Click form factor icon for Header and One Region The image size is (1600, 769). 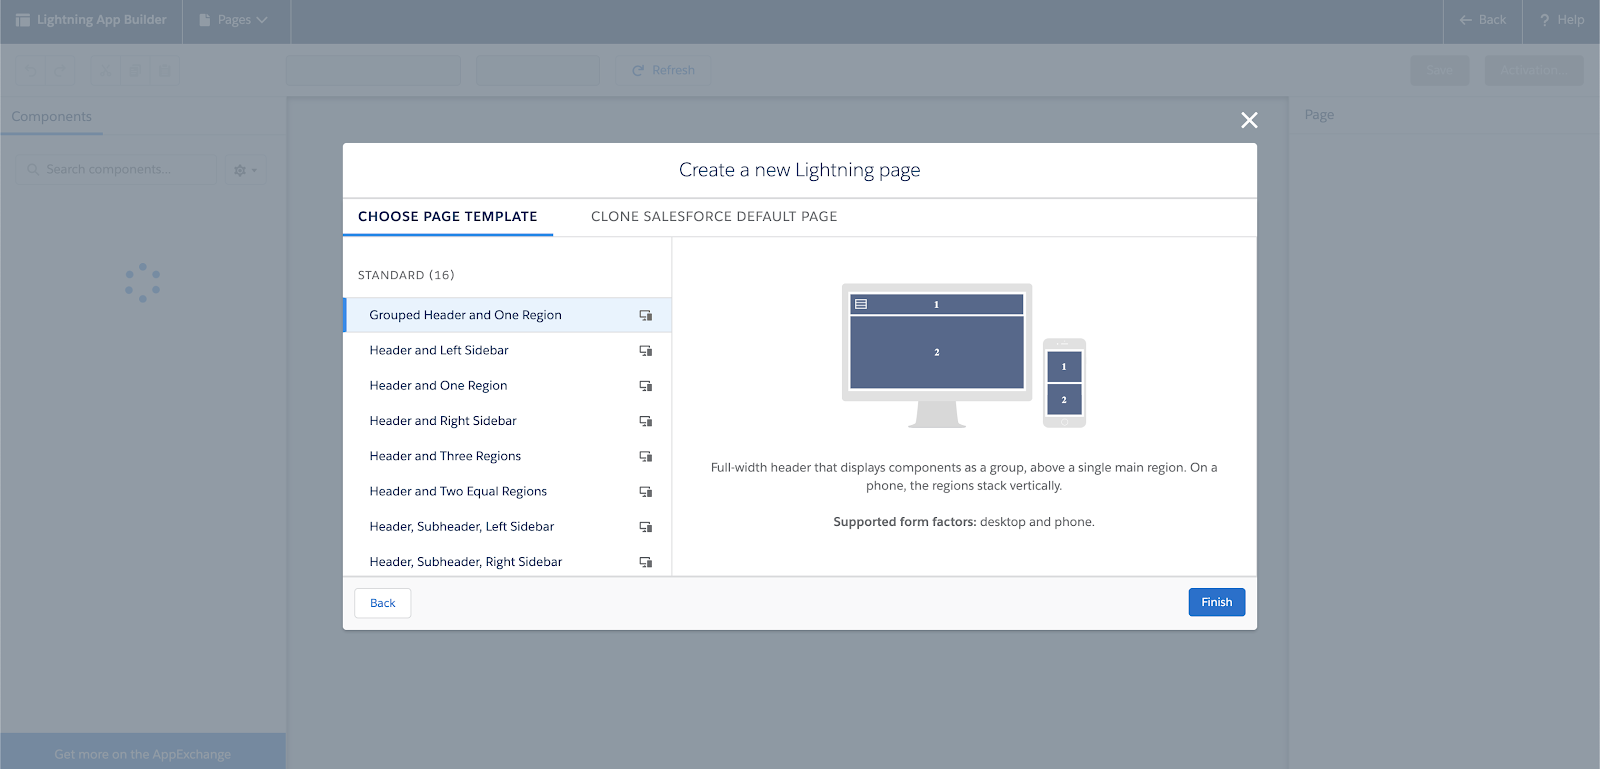[x=646, y=385]
